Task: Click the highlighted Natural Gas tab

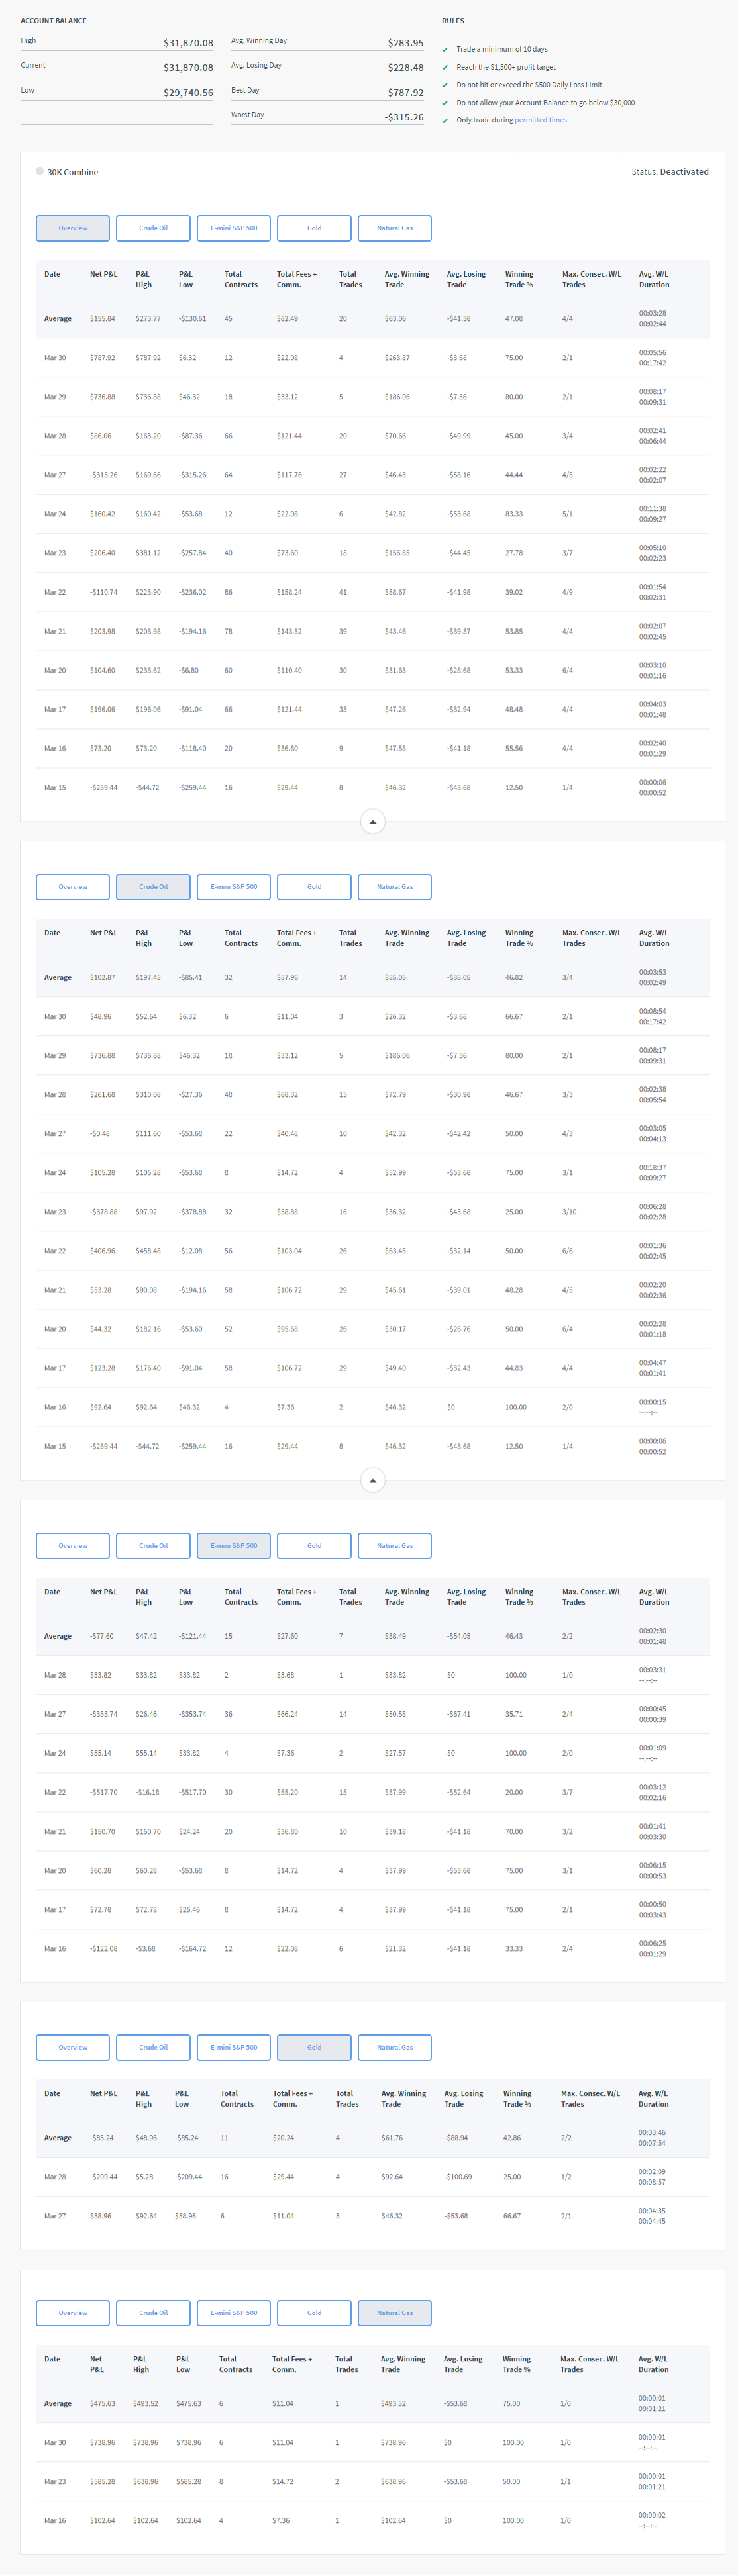Action: coord(394,2313)
